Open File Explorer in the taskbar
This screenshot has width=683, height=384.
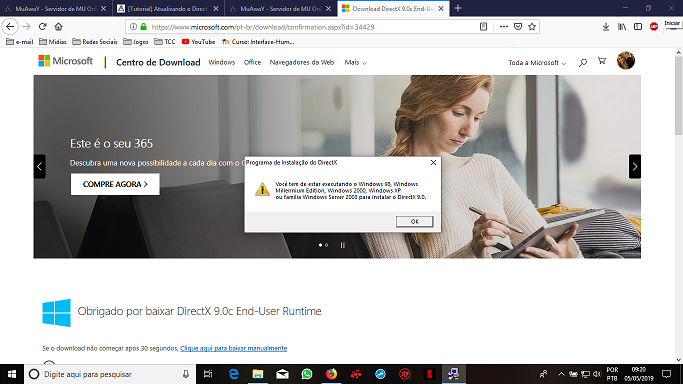pyautogui.click(x=257, y=374)
